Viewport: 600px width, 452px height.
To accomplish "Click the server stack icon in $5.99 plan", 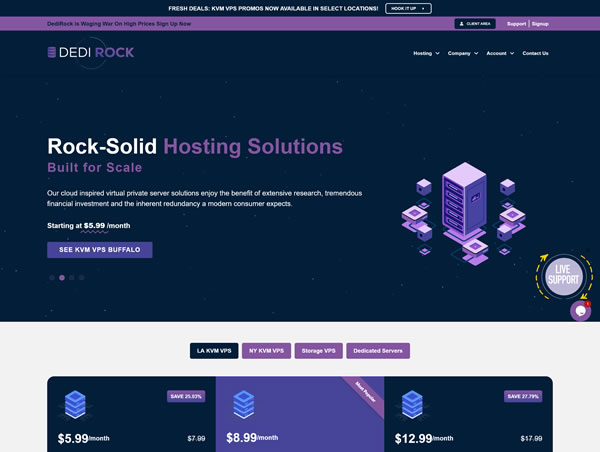I will (x=77, y=403).
